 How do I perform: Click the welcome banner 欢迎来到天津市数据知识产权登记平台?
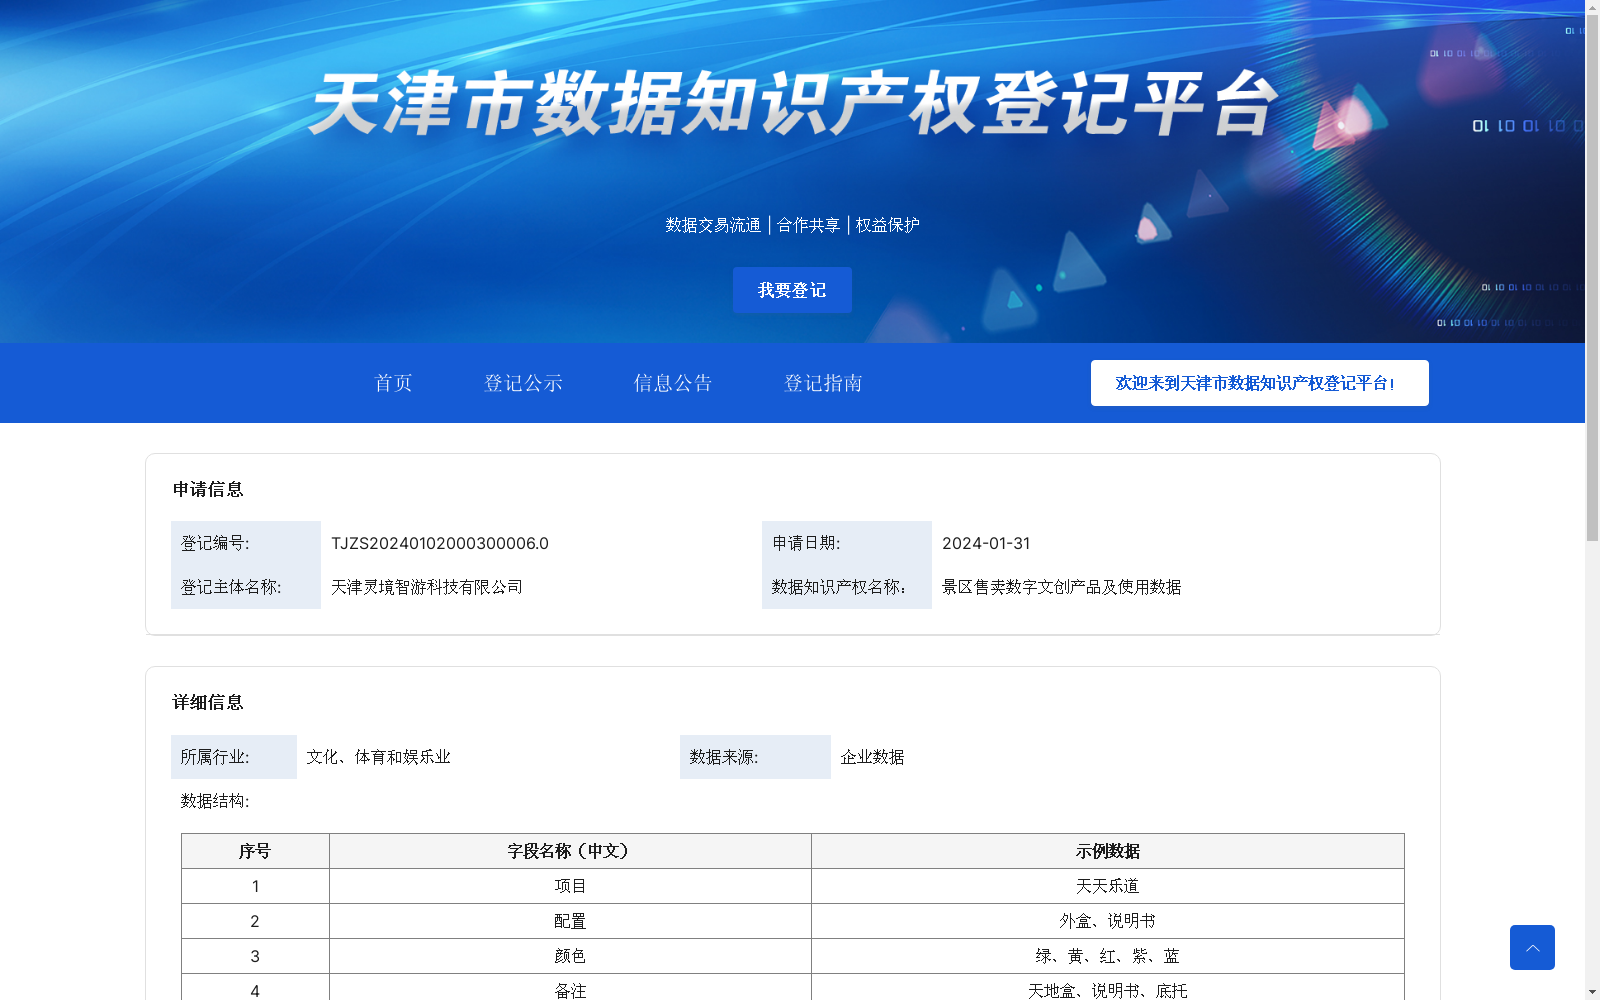pos(1259,383)
